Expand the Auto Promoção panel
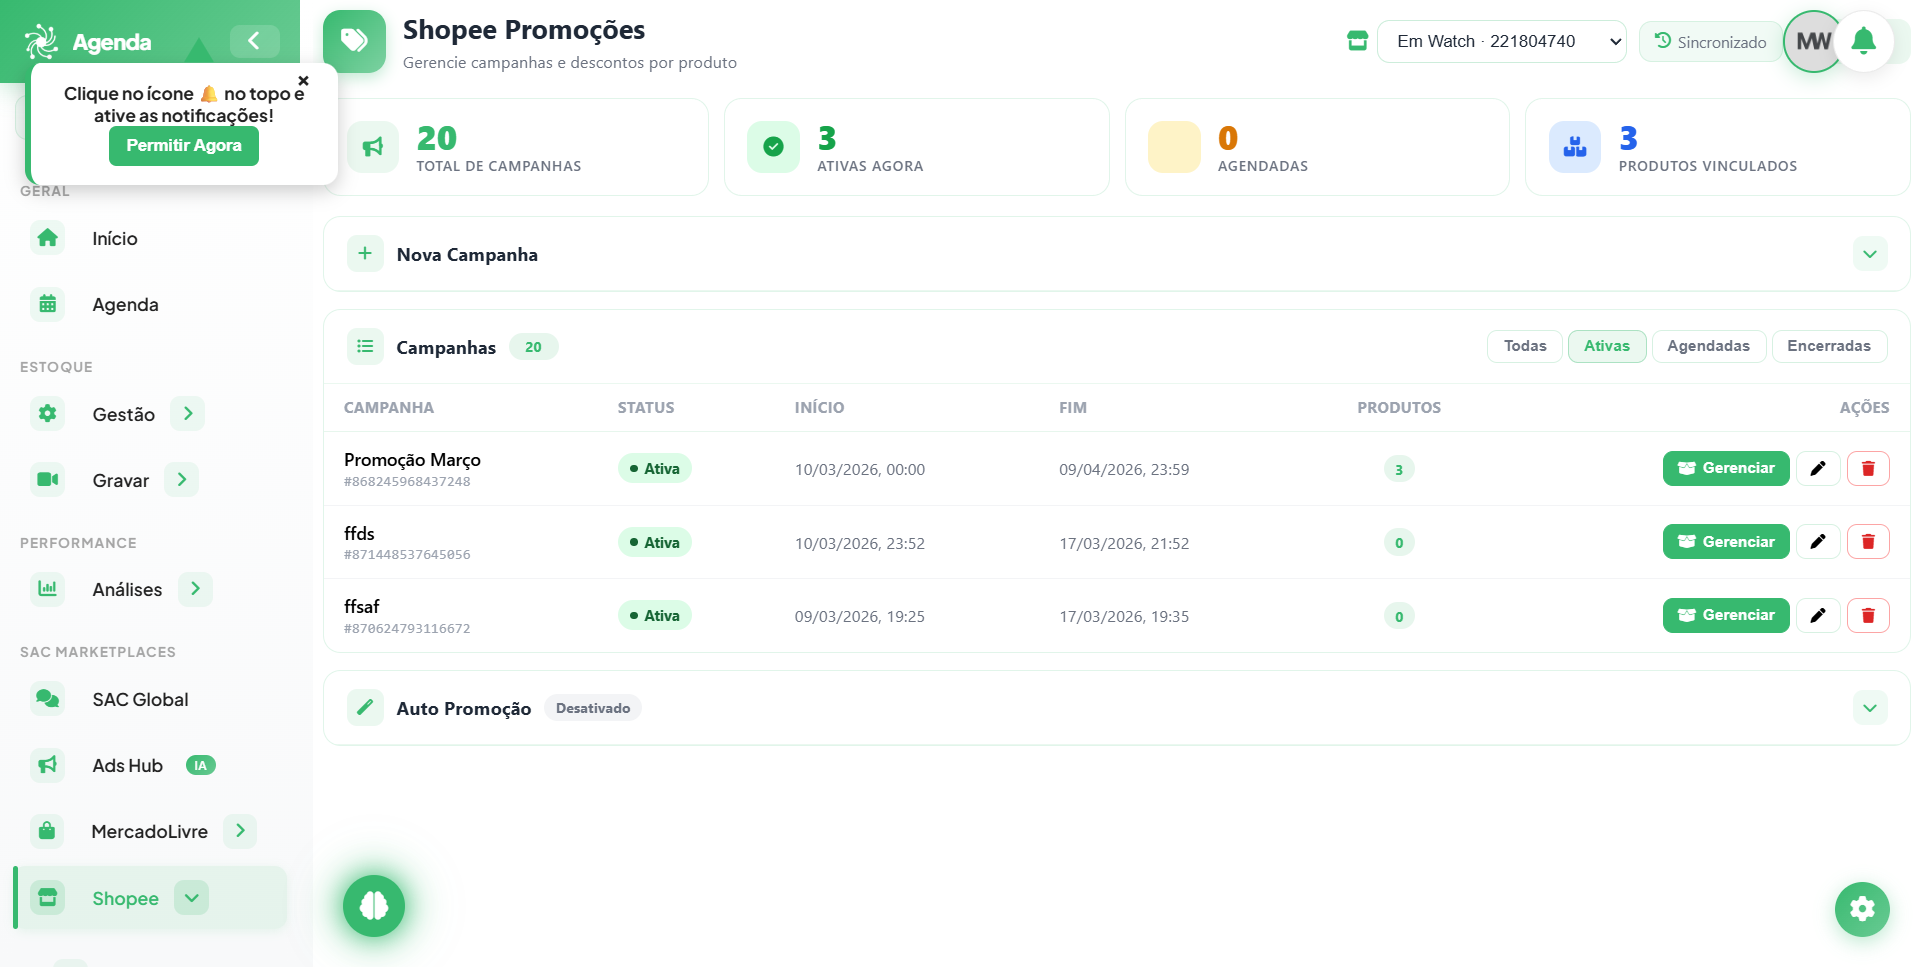 [x=1869, y=708]
